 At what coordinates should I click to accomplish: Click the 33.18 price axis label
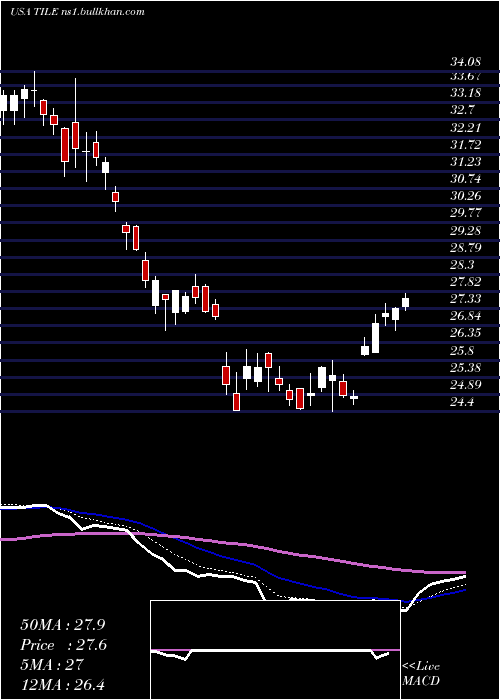[x=465, y=93]
